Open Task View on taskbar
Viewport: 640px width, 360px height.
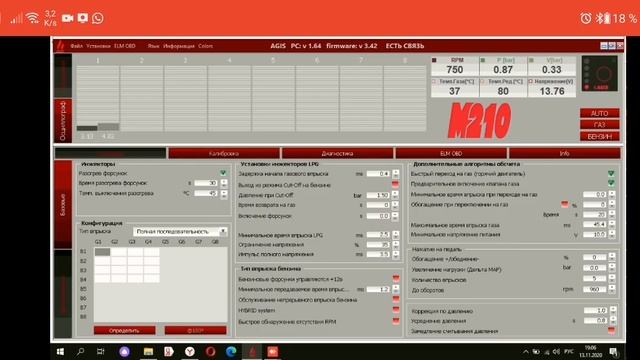point(100,351)
